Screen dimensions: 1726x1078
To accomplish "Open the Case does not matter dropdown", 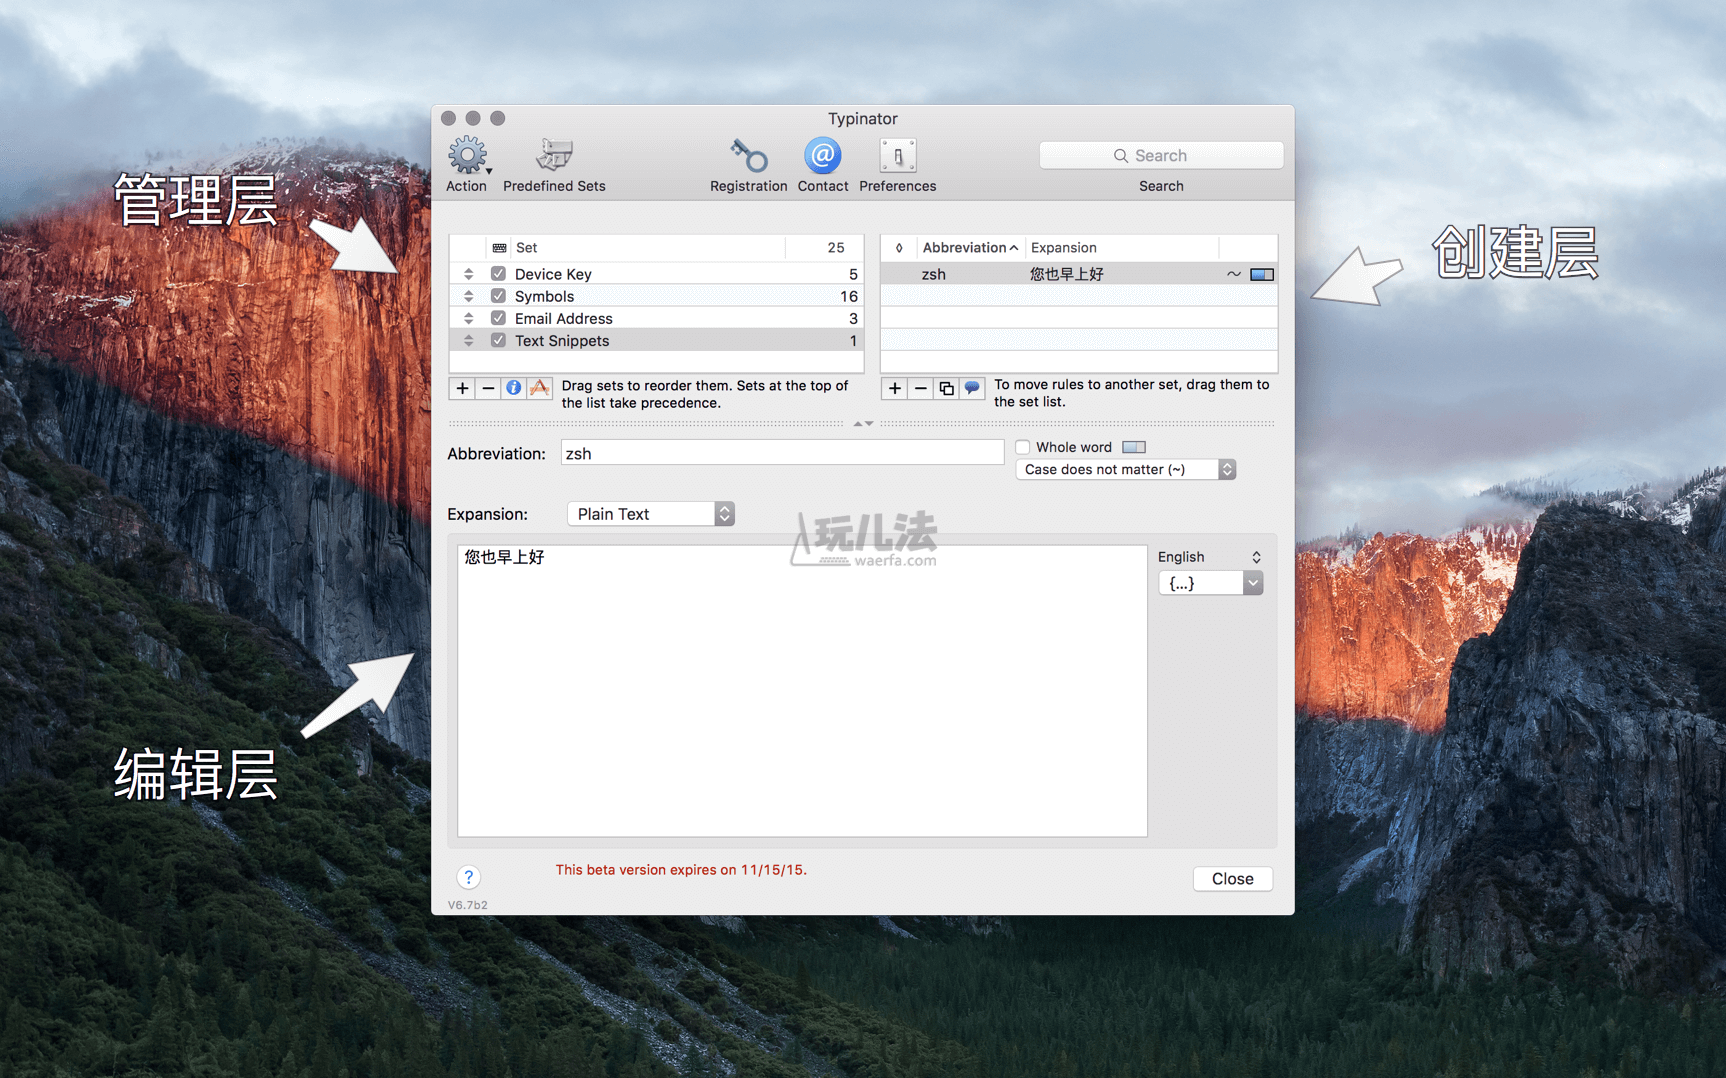I will click(x=1126, y=469).
